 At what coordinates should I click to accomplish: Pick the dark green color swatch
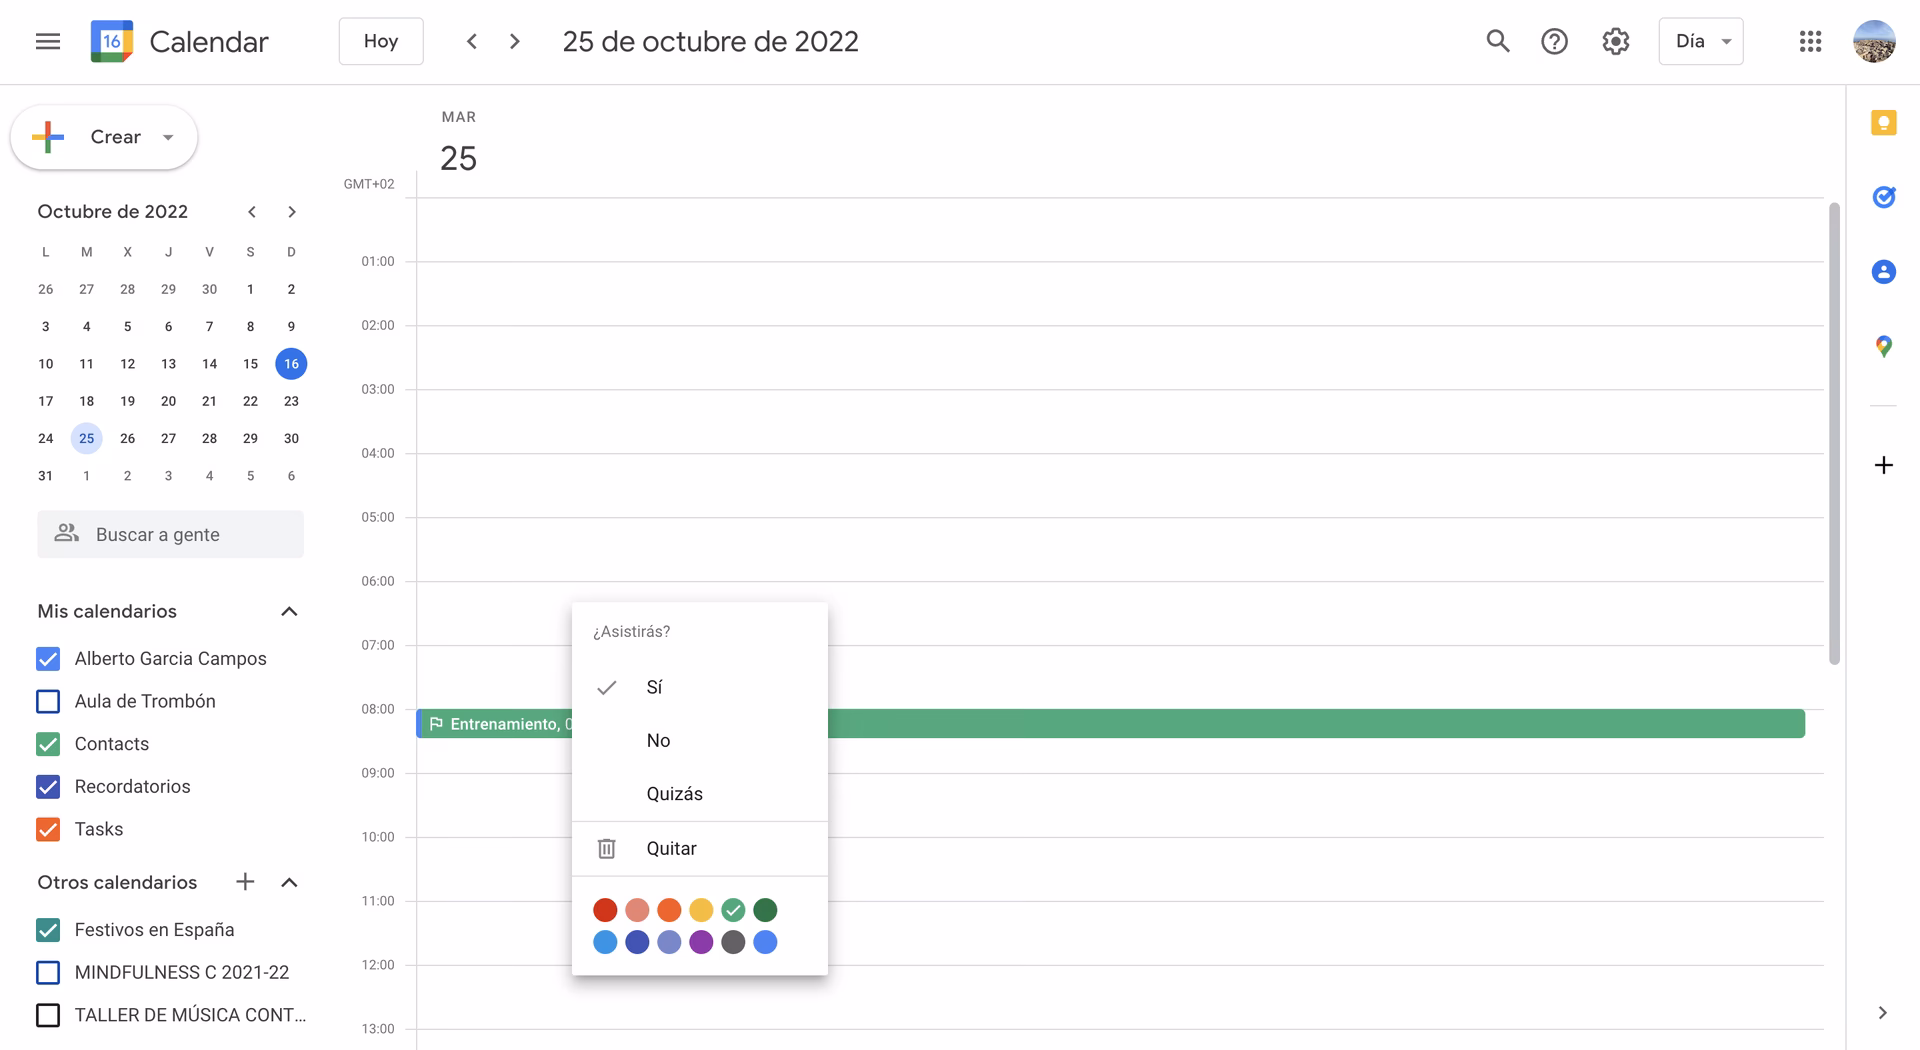(765, 910)
